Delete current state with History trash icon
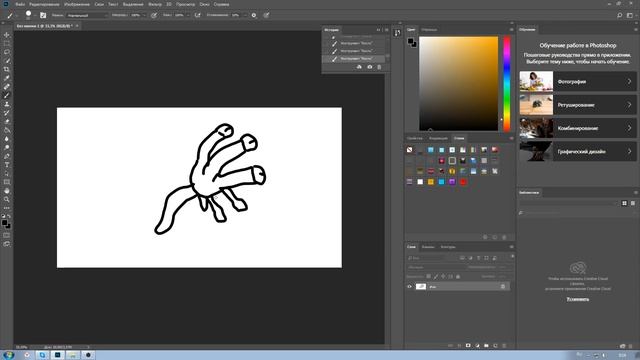640x360 pixels. (x=379, y=67)
